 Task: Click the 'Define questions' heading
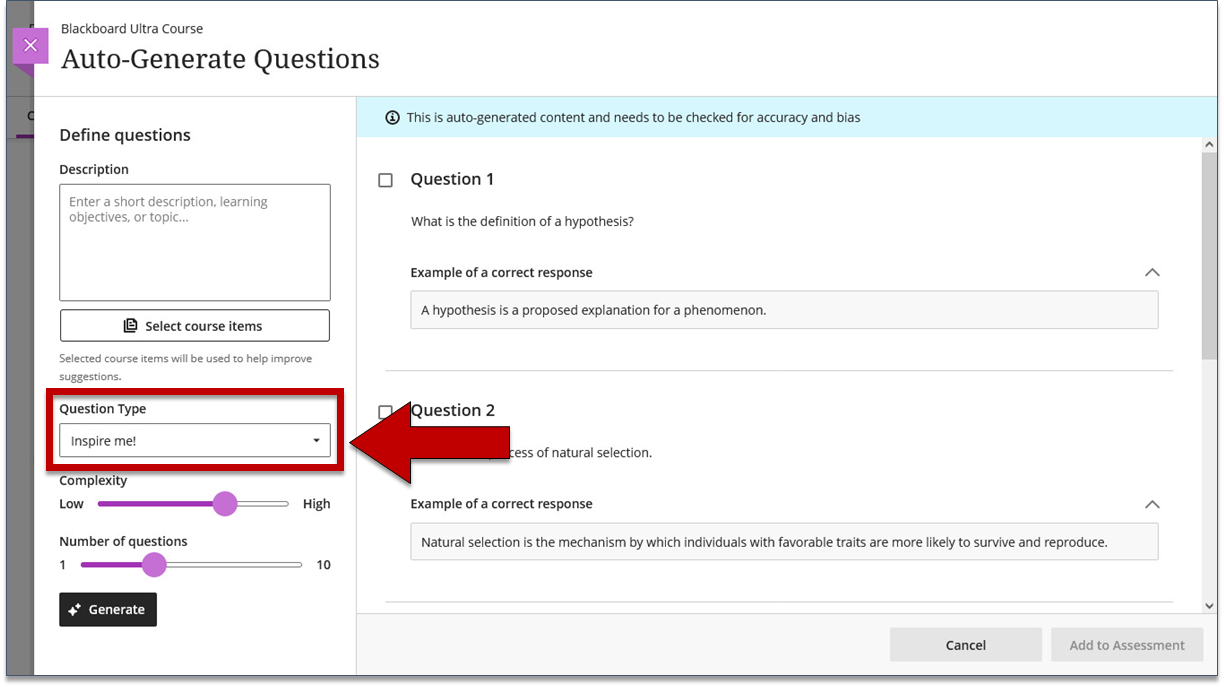pos(125,135)
